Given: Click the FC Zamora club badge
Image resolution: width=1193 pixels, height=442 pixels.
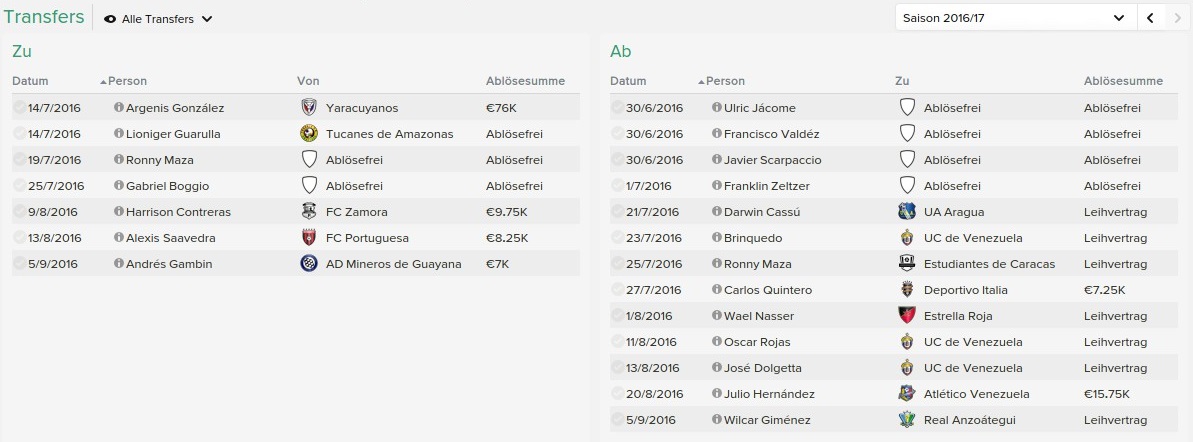Looking at the screenshot, I should pyautogui.click(x=308, y=212).
